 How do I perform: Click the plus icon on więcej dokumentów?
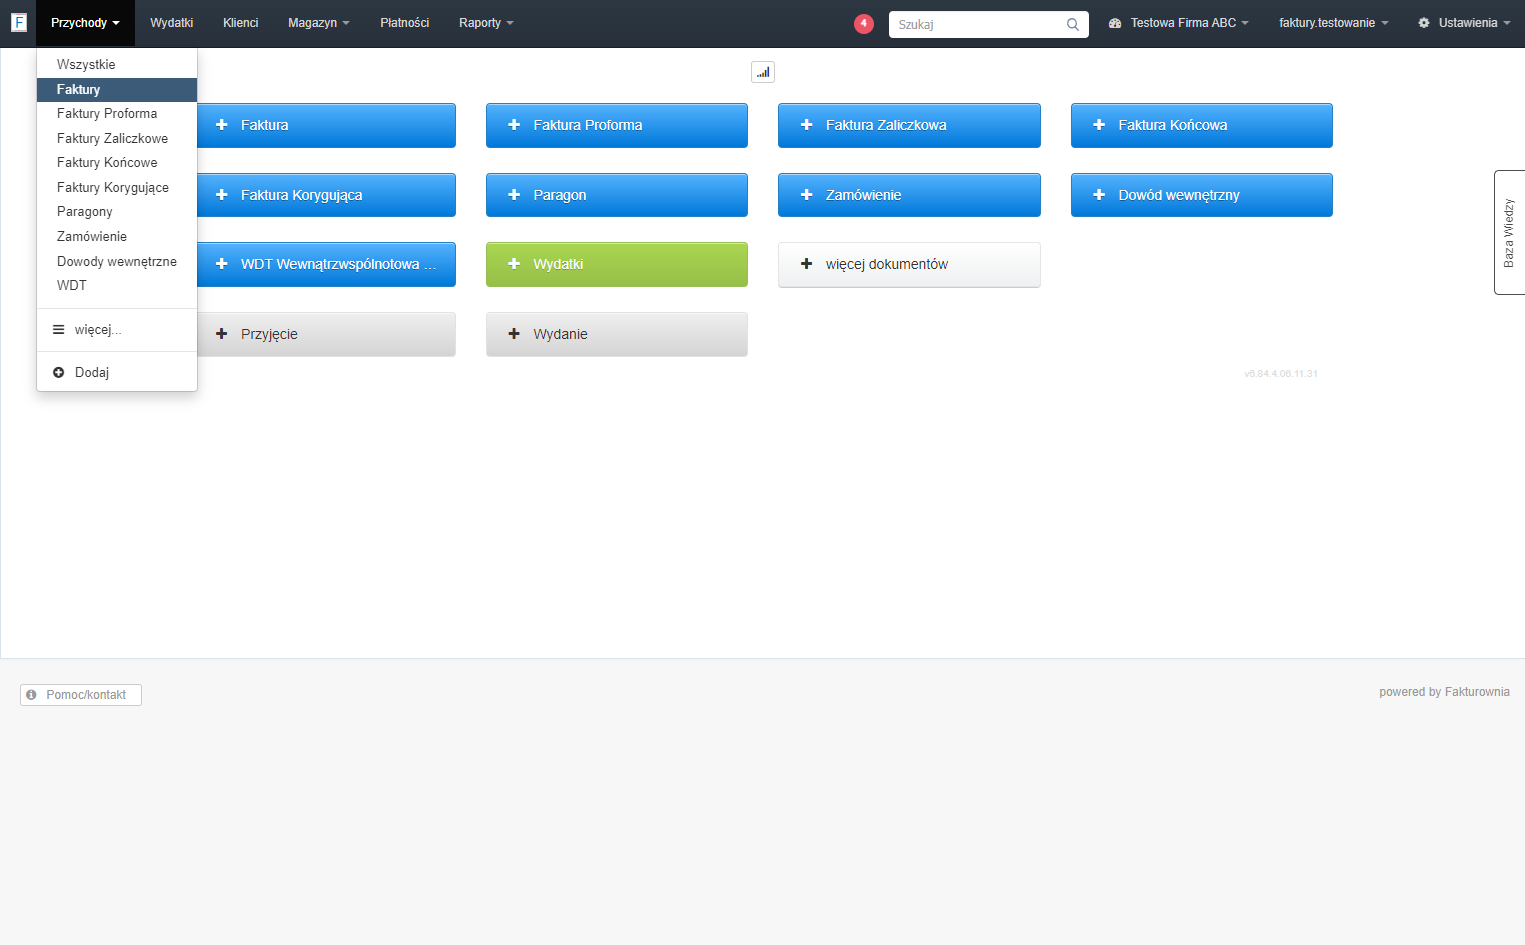coord(807,264)
